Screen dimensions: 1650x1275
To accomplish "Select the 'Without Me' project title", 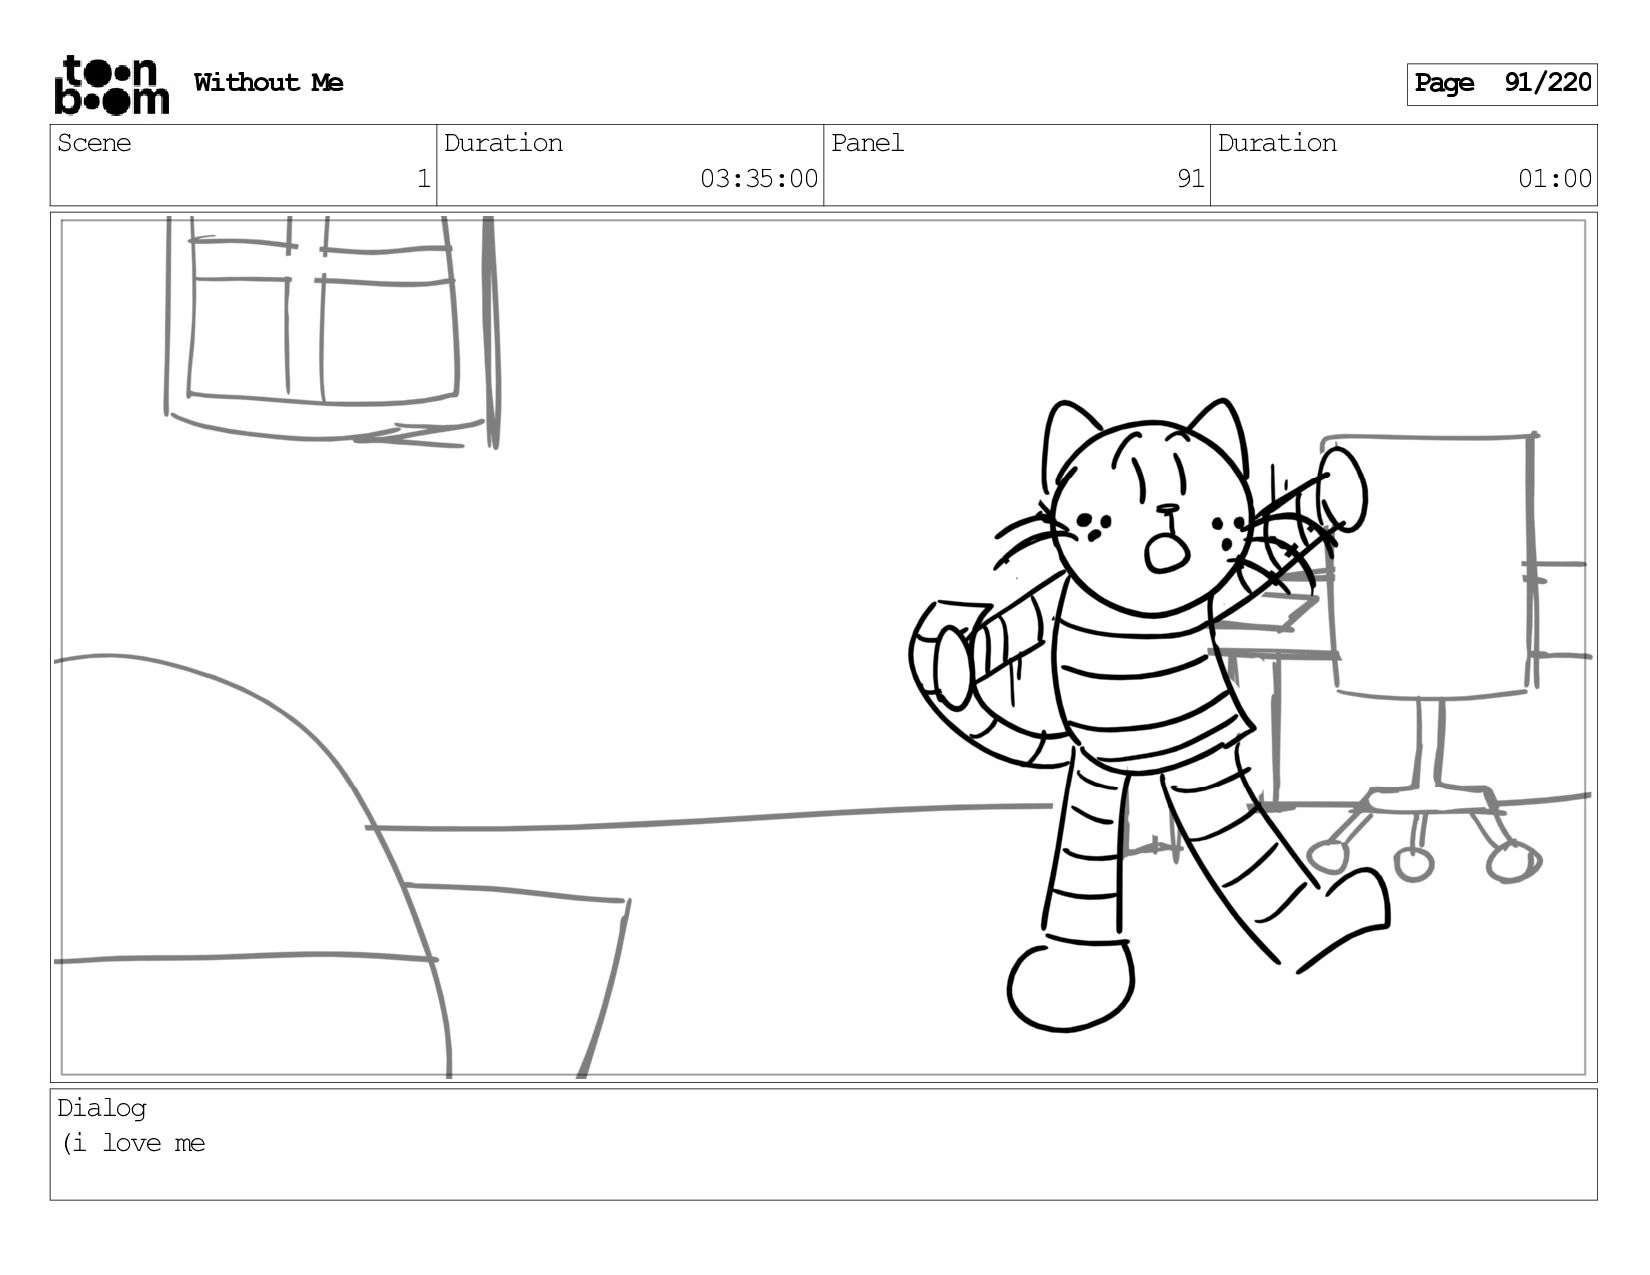I will (x=268, y=83).
